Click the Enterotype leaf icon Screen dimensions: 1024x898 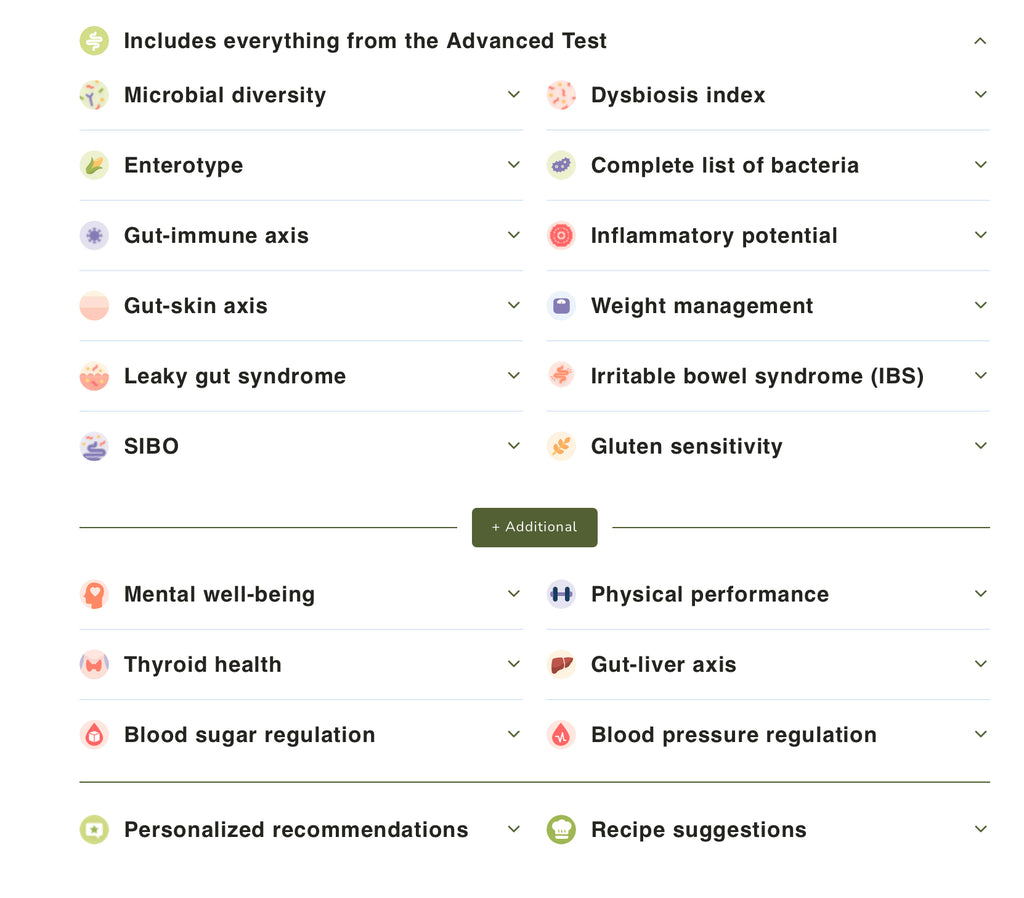[x=94, y=165]
